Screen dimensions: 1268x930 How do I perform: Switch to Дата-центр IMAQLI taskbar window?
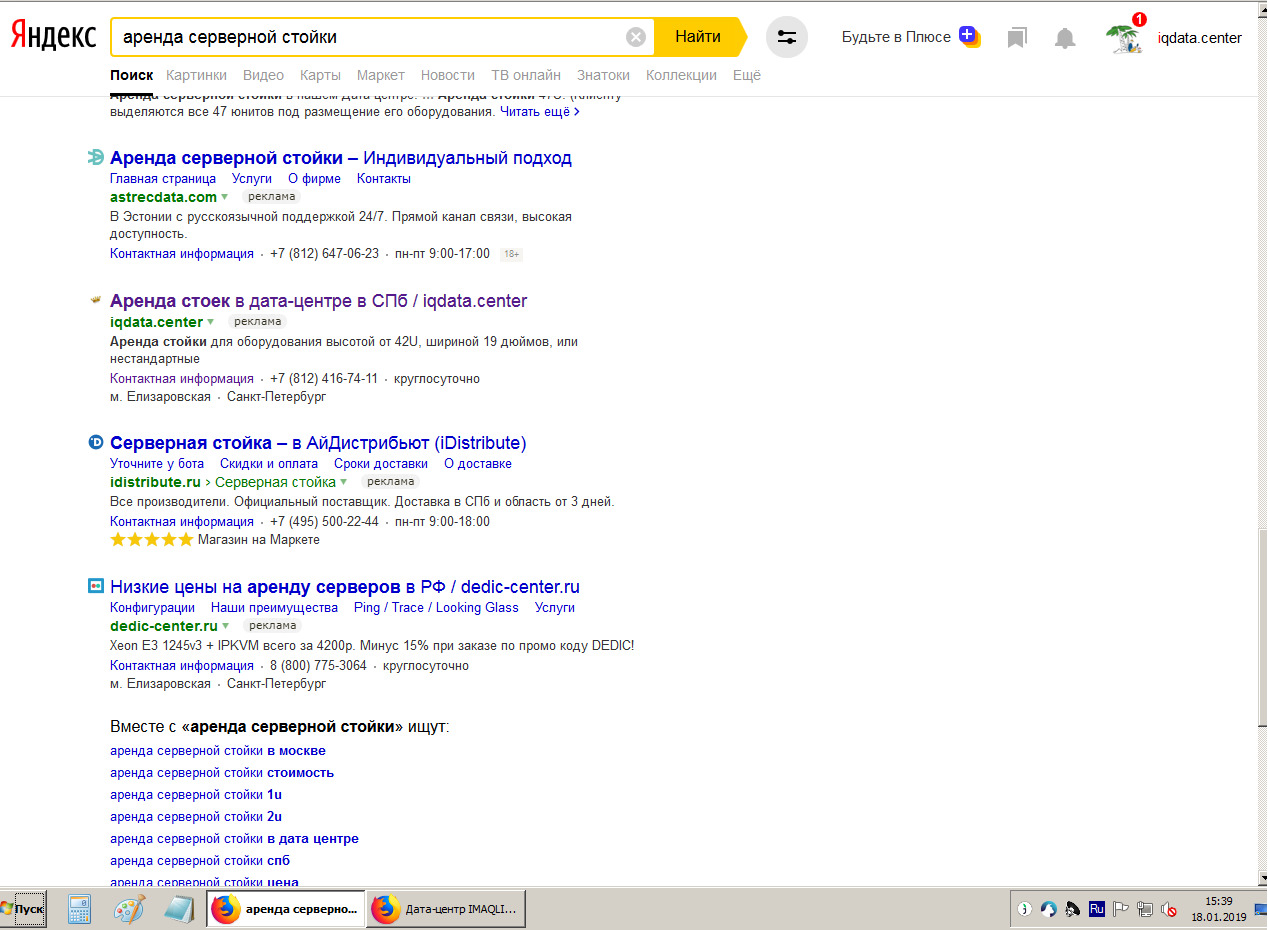click(446, 909)
